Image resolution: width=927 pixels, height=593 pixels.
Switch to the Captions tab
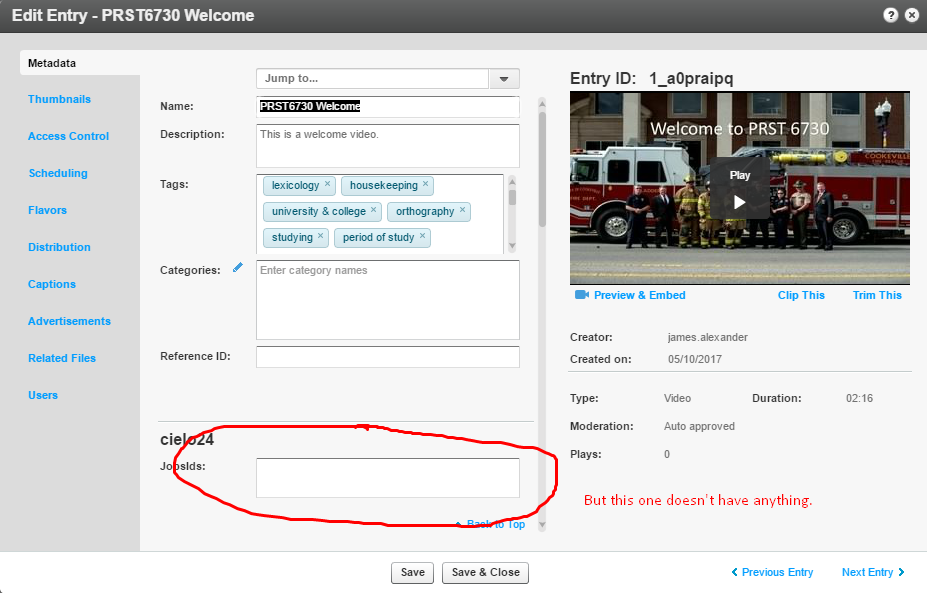[x=52, y=284]
